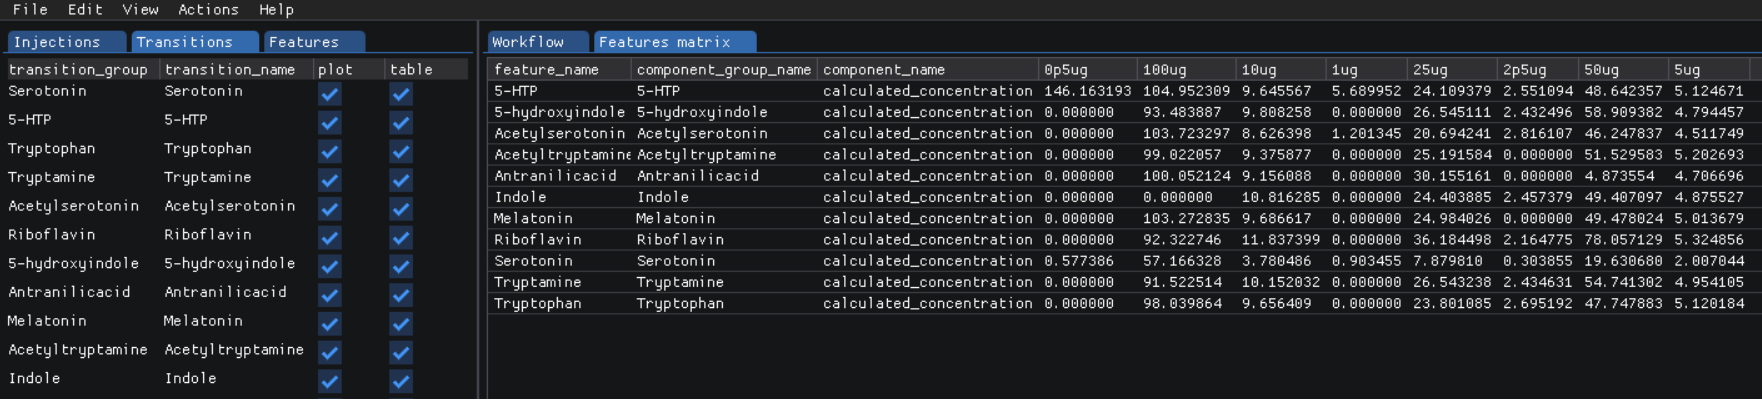Toggle plot checkbox for Indole
This screenshot has width=1762, height=401.
(x=329, y=382)
